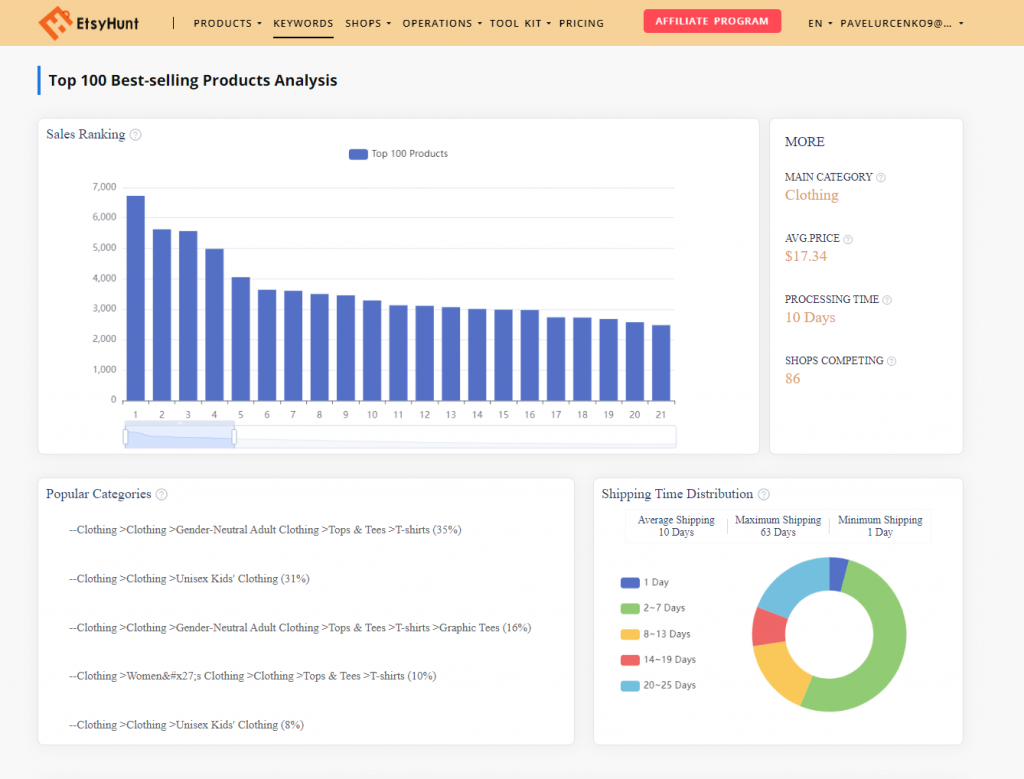Click the tallest bar for rank 1
Screen dimensions: 1024x779
coord(136,298)
